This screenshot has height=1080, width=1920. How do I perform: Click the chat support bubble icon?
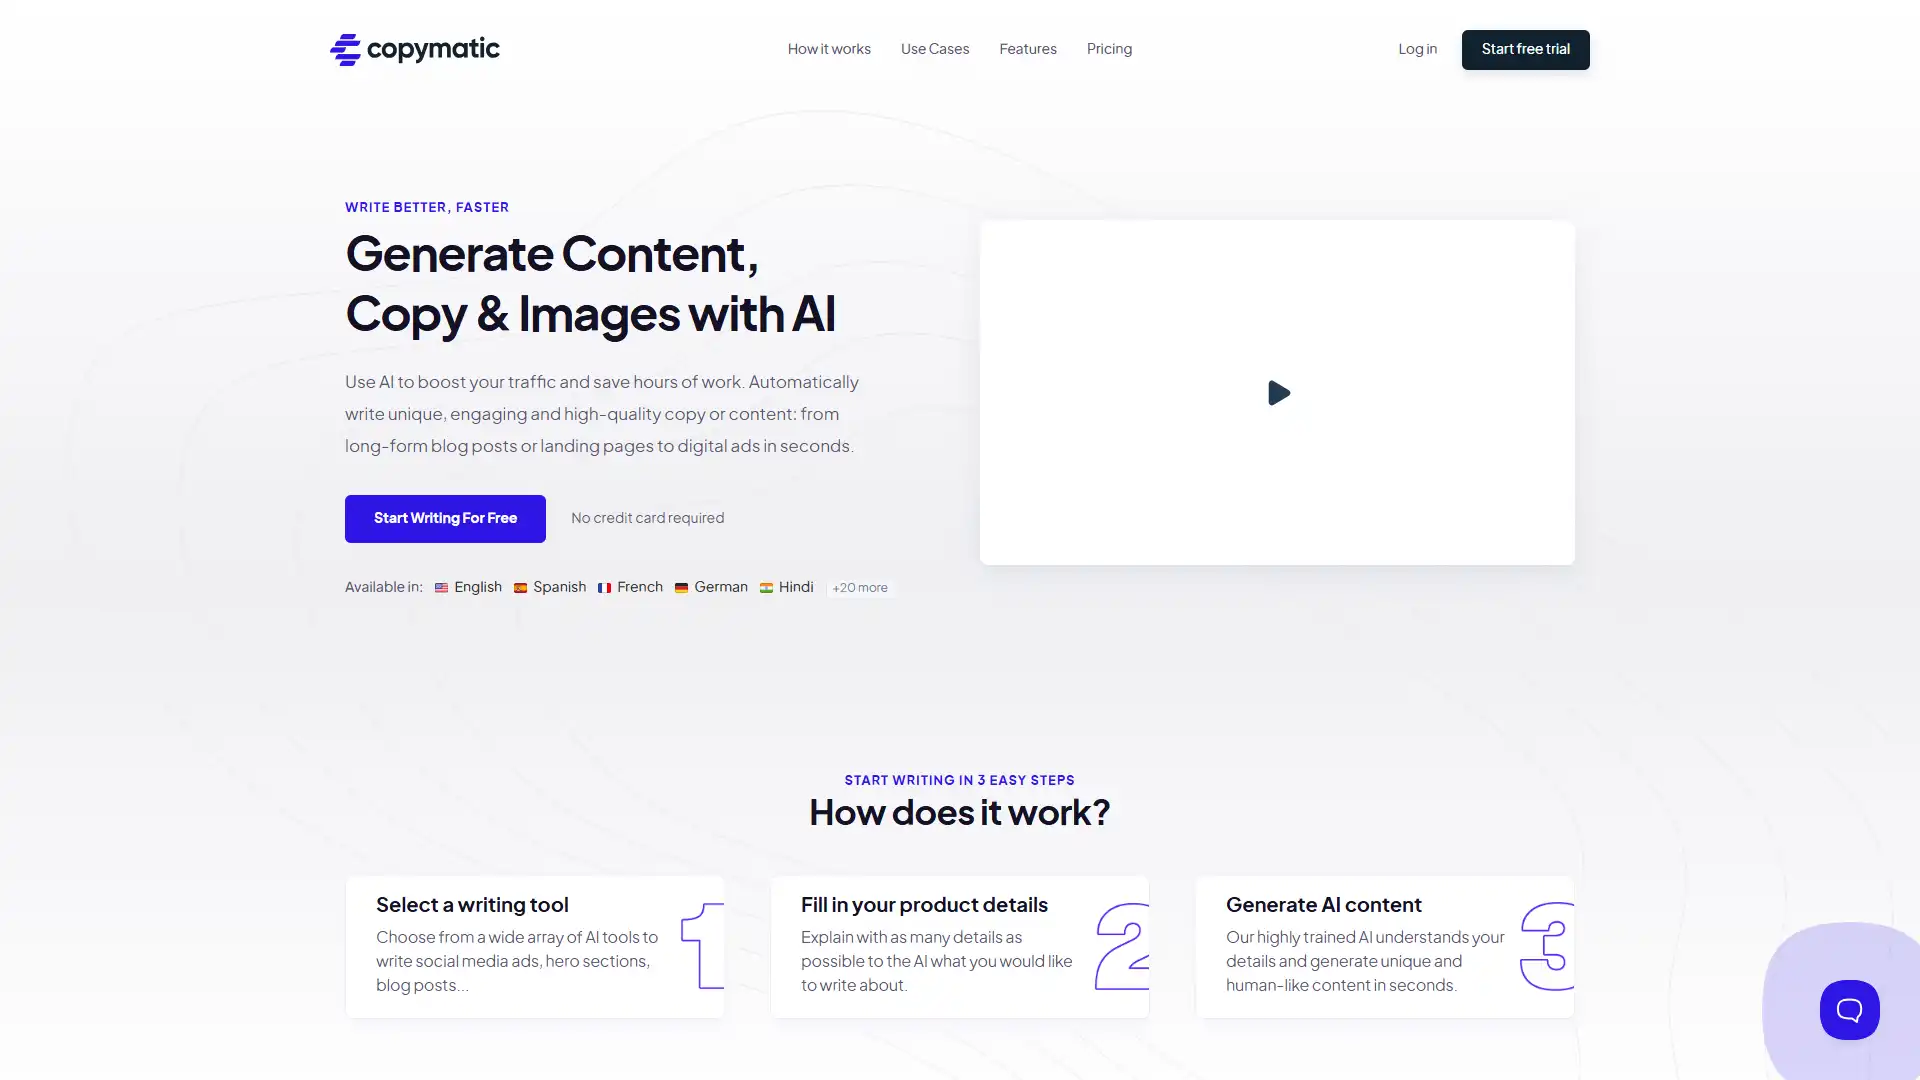click(1847, 1009)
